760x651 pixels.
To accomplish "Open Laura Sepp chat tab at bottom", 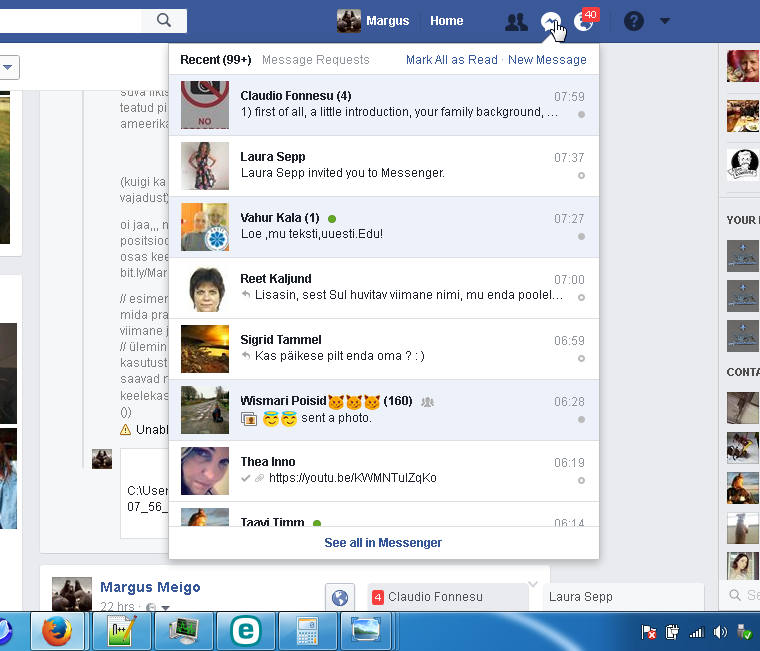I will (x=623, y=597).
